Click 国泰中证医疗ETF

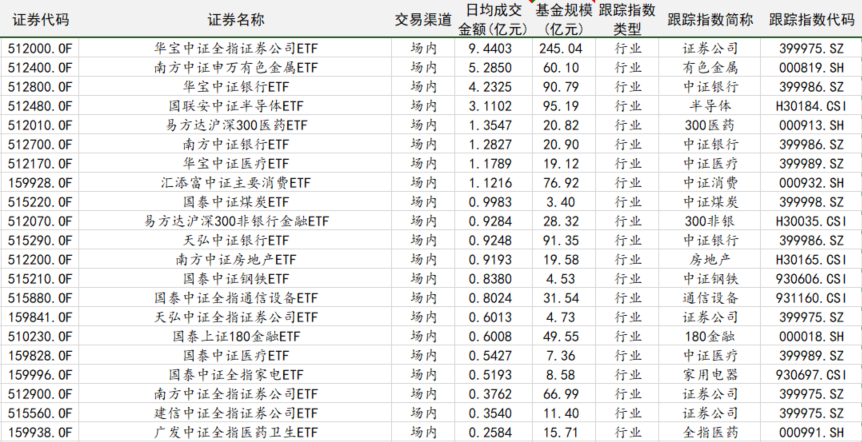tap(236, 356)
